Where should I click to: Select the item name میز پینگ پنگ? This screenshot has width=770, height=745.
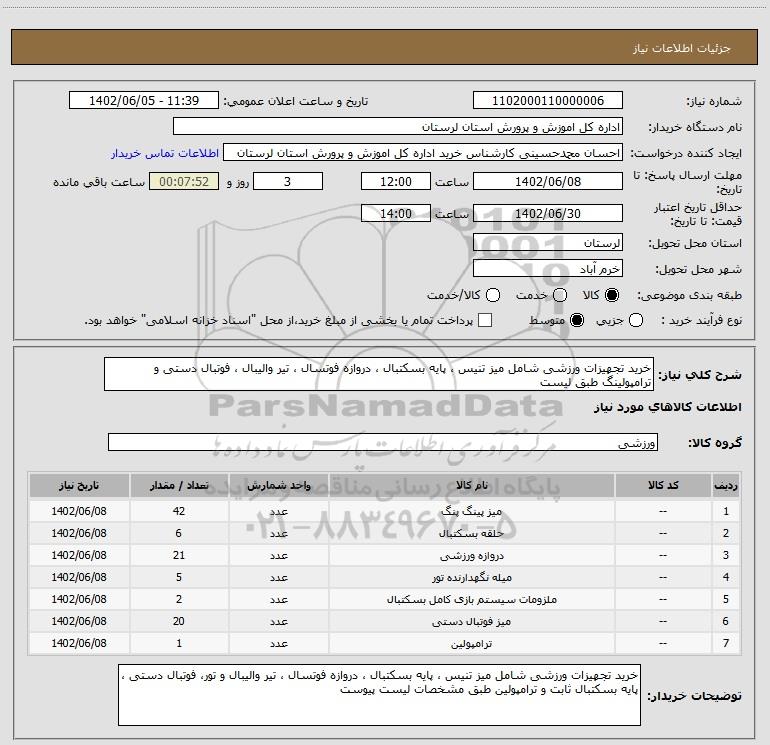[471, 511]
